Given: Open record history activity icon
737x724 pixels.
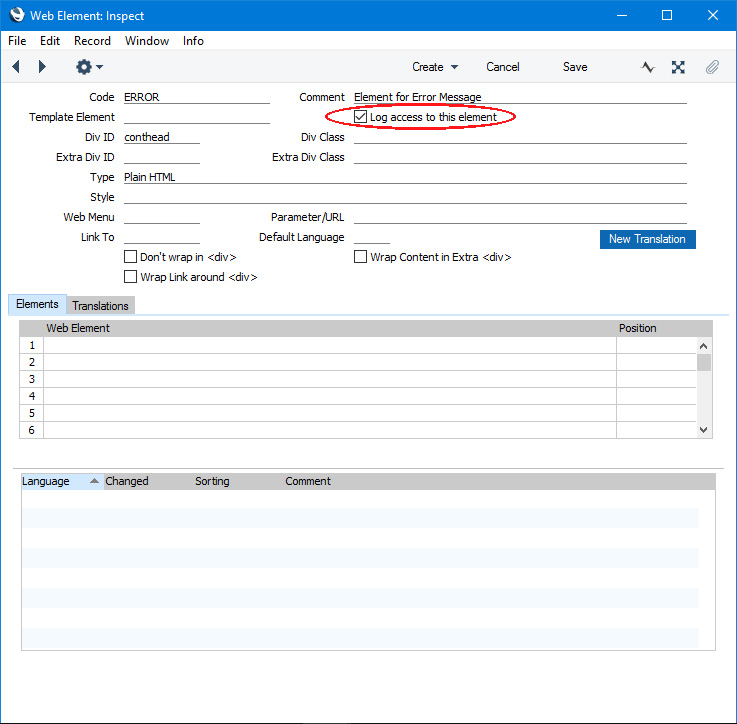Looking at the screenshot, I should click(647, 67).
